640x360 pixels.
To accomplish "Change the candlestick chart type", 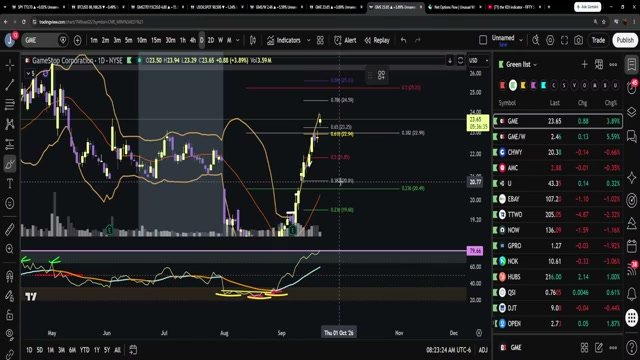I will coord(253,40).
